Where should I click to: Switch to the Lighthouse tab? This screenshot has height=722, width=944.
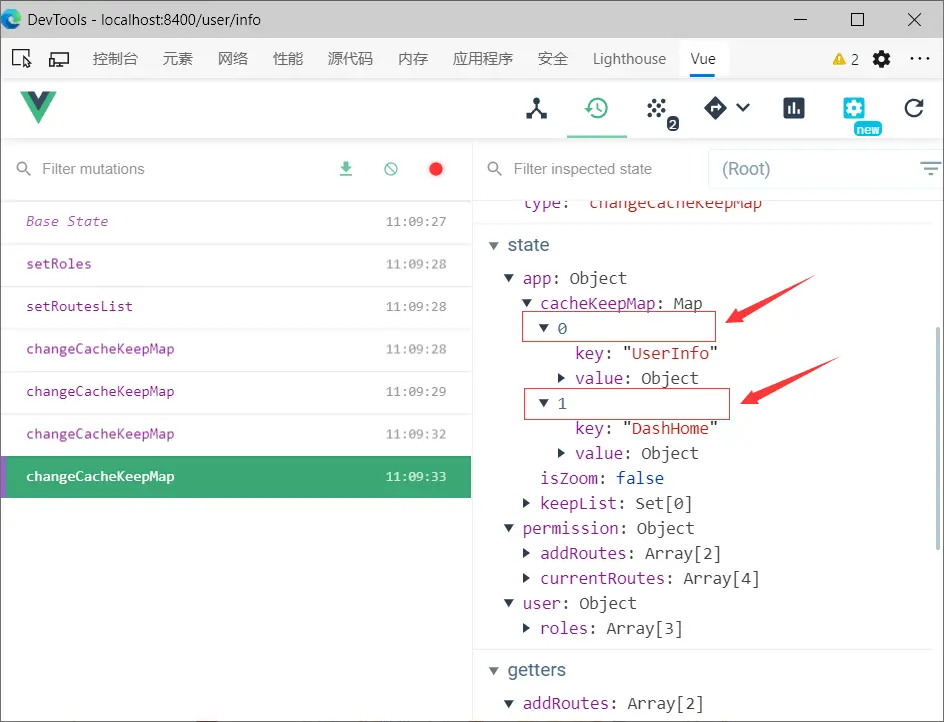click(629, 59)
